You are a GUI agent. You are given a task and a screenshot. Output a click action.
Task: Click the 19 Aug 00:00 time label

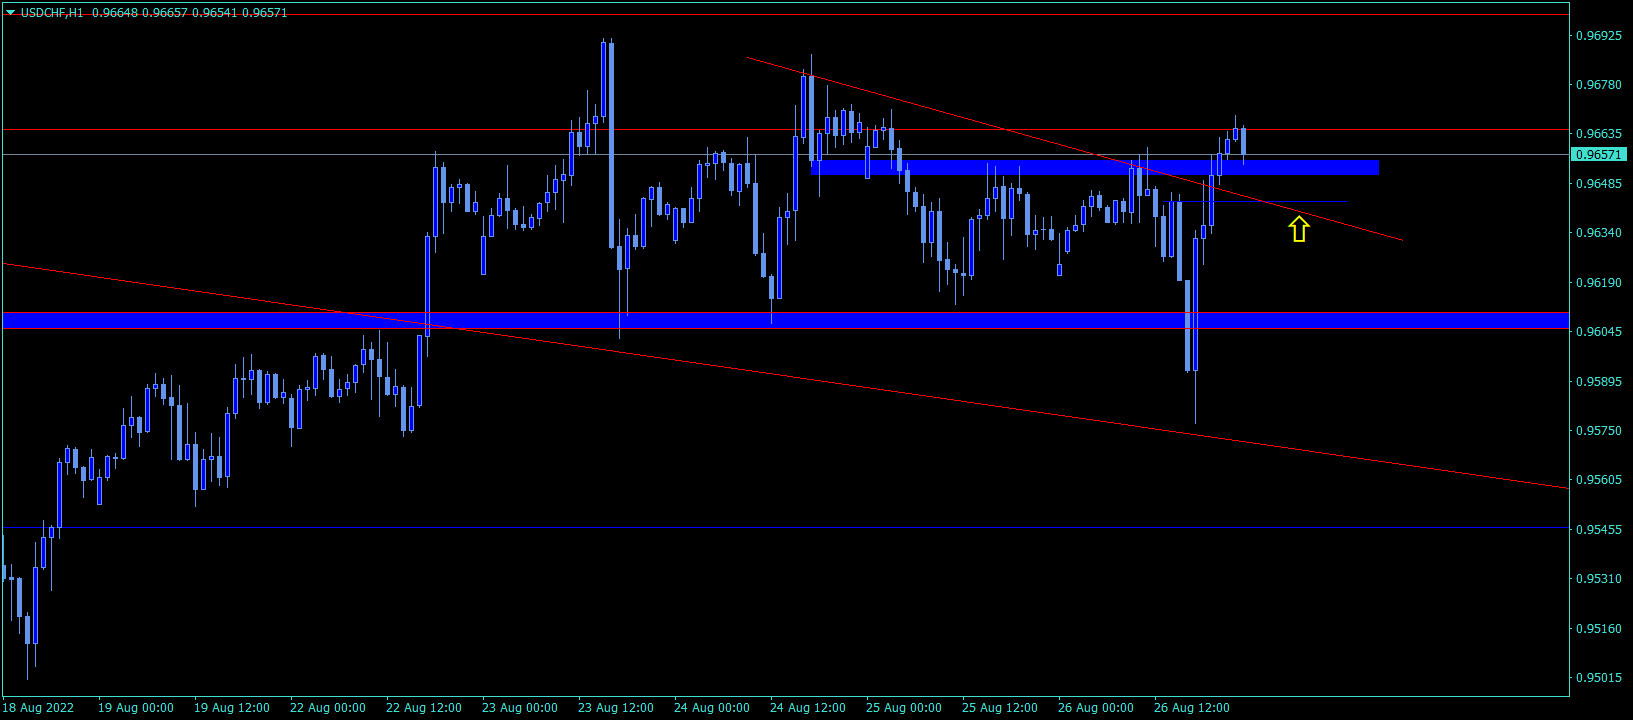pyautogui.click(x=136, y=708)
